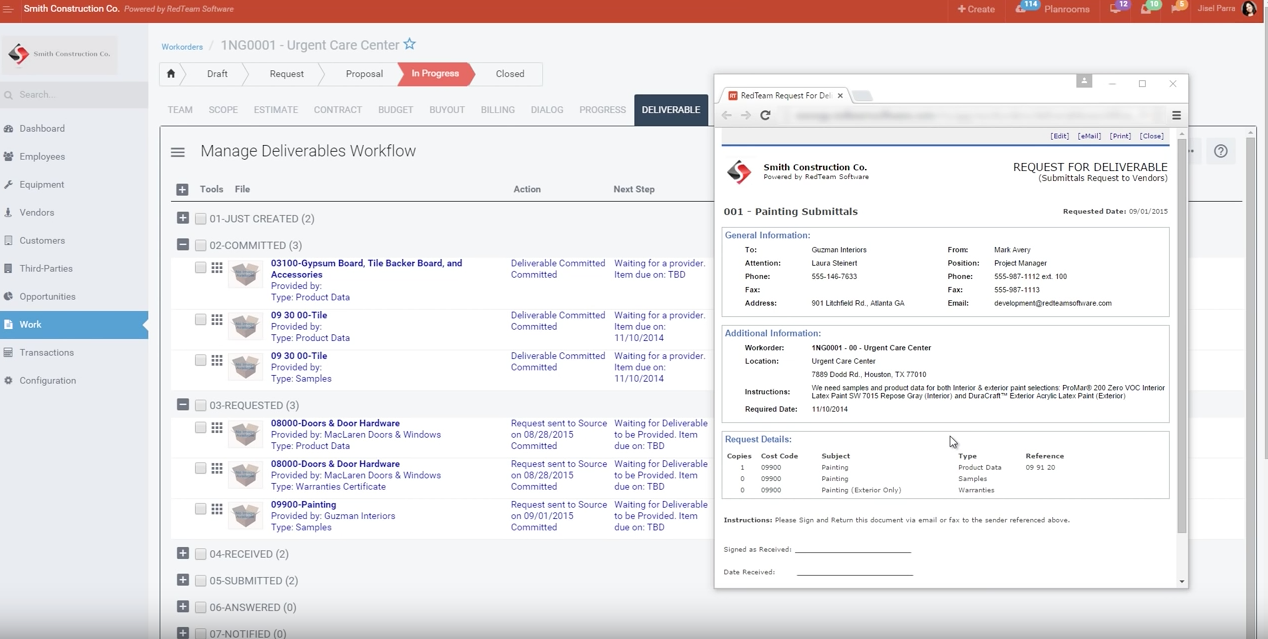Reload the popup browser page
The image size is (1268, 639).
(x=765, y=115)
